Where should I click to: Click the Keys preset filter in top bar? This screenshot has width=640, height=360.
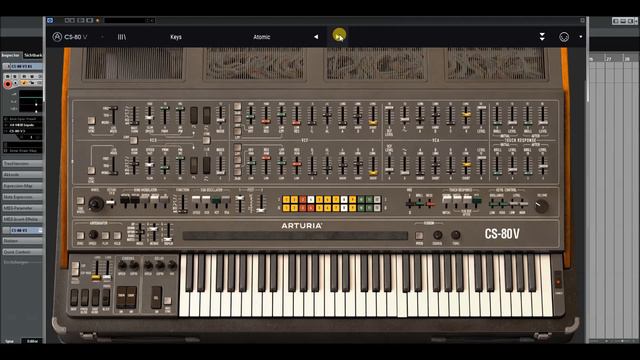(x=176, y=37)
